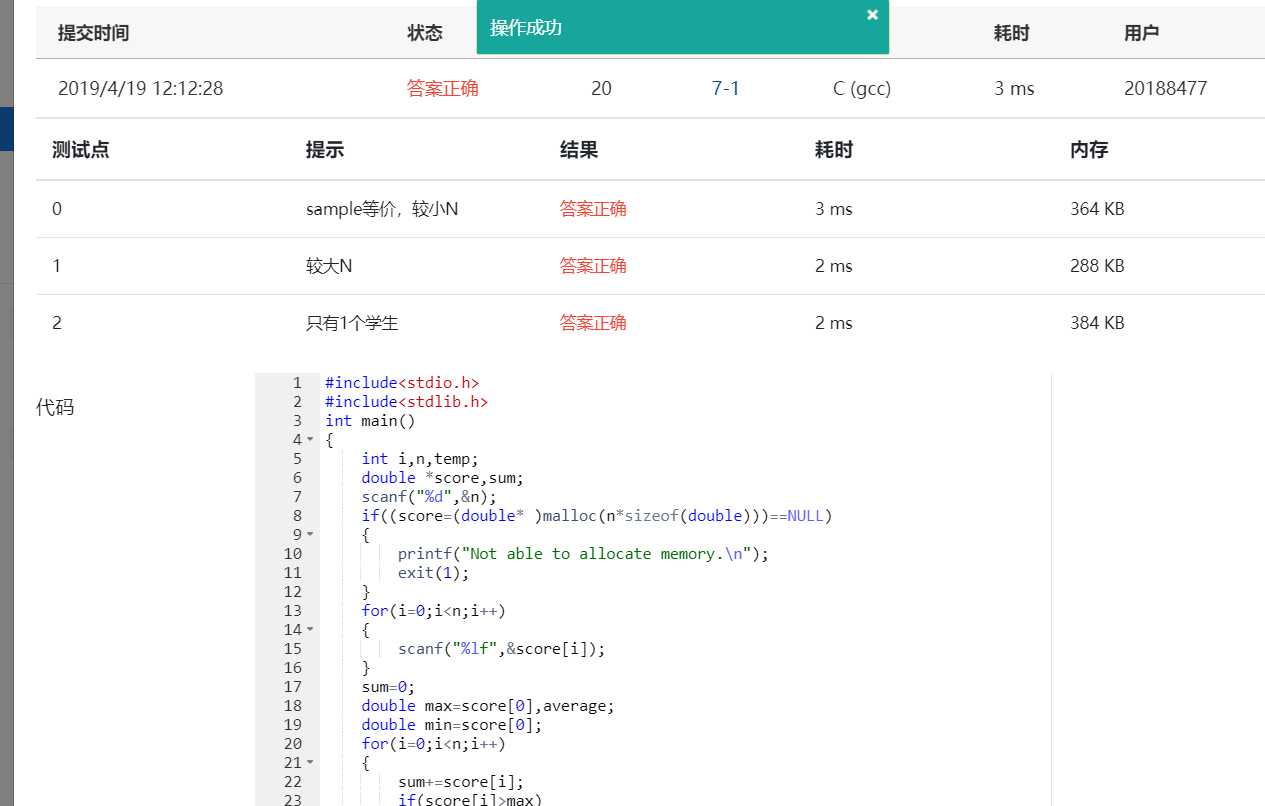Screen dimensions: 1265x806
Task: Collapse code block at line 21
Action: (310, 763)
